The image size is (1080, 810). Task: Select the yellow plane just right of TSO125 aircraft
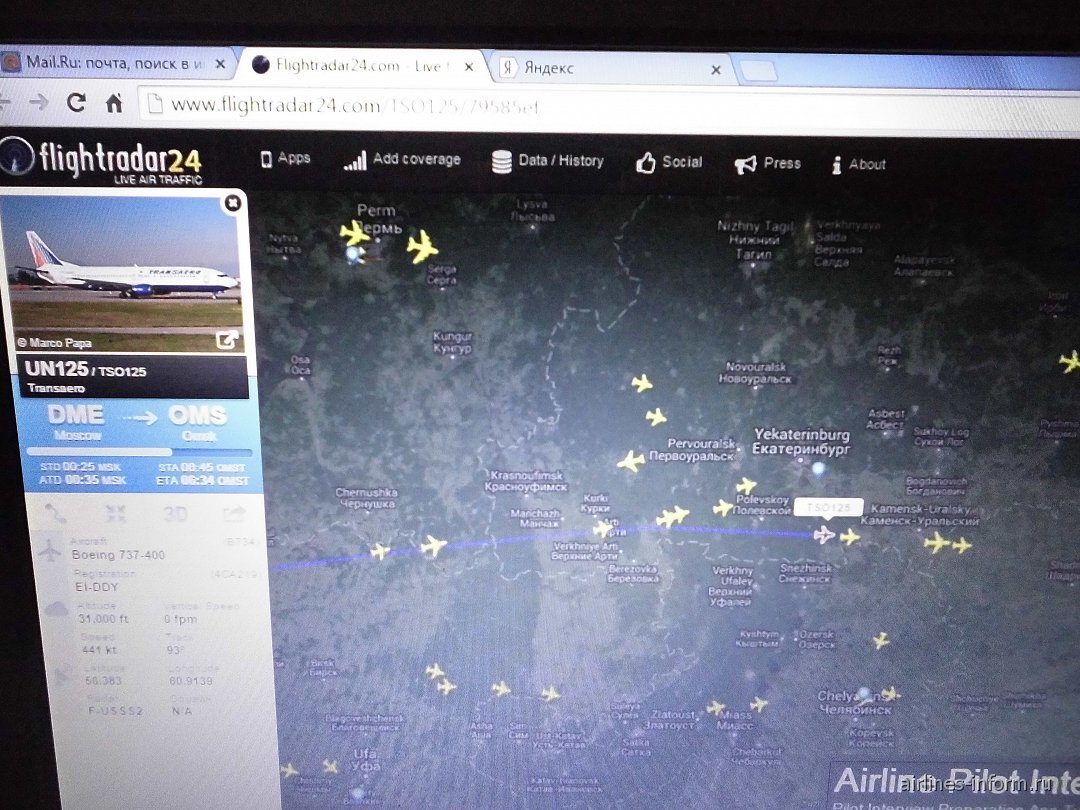point(850,537)
